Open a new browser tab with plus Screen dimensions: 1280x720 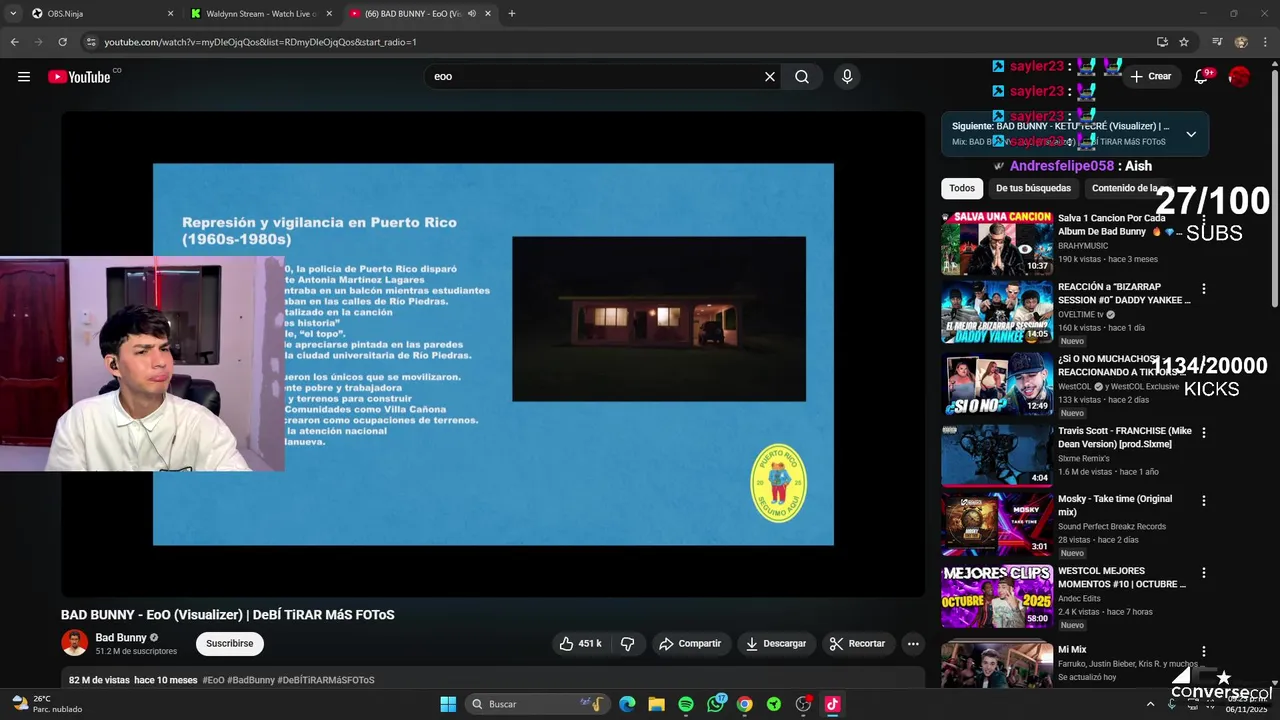(512, 14)
